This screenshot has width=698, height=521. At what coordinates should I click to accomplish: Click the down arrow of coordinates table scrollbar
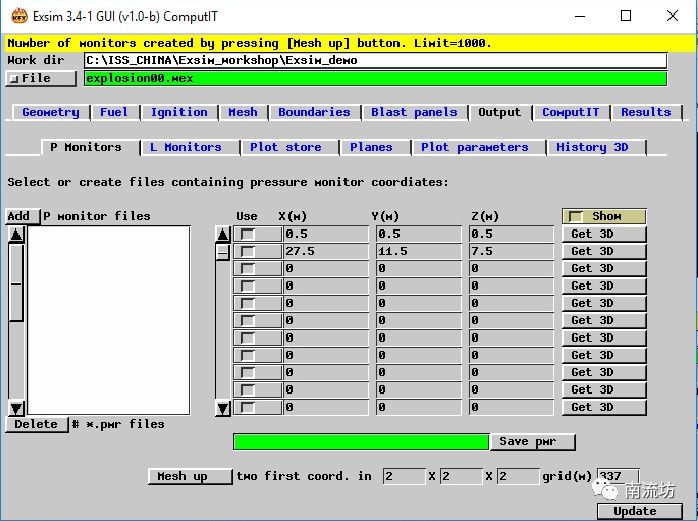[x=223, y=407]
